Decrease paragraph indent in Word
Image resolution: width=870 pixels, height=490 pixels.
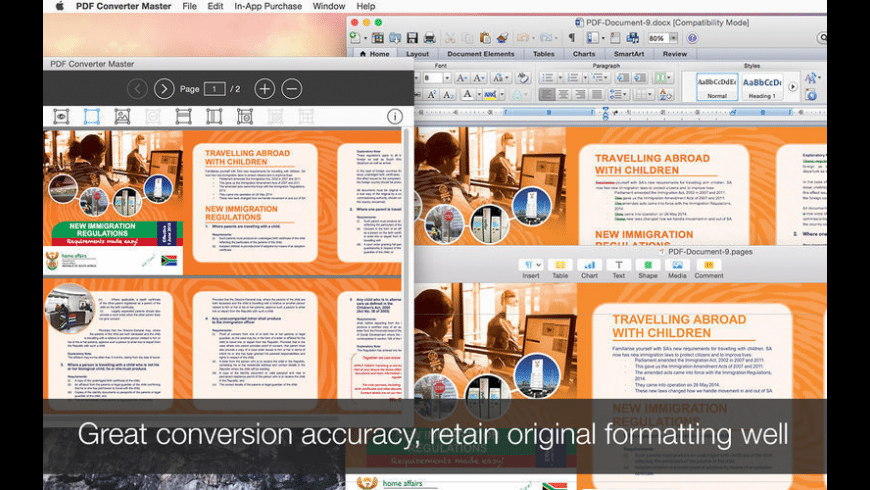click(622, 78)
